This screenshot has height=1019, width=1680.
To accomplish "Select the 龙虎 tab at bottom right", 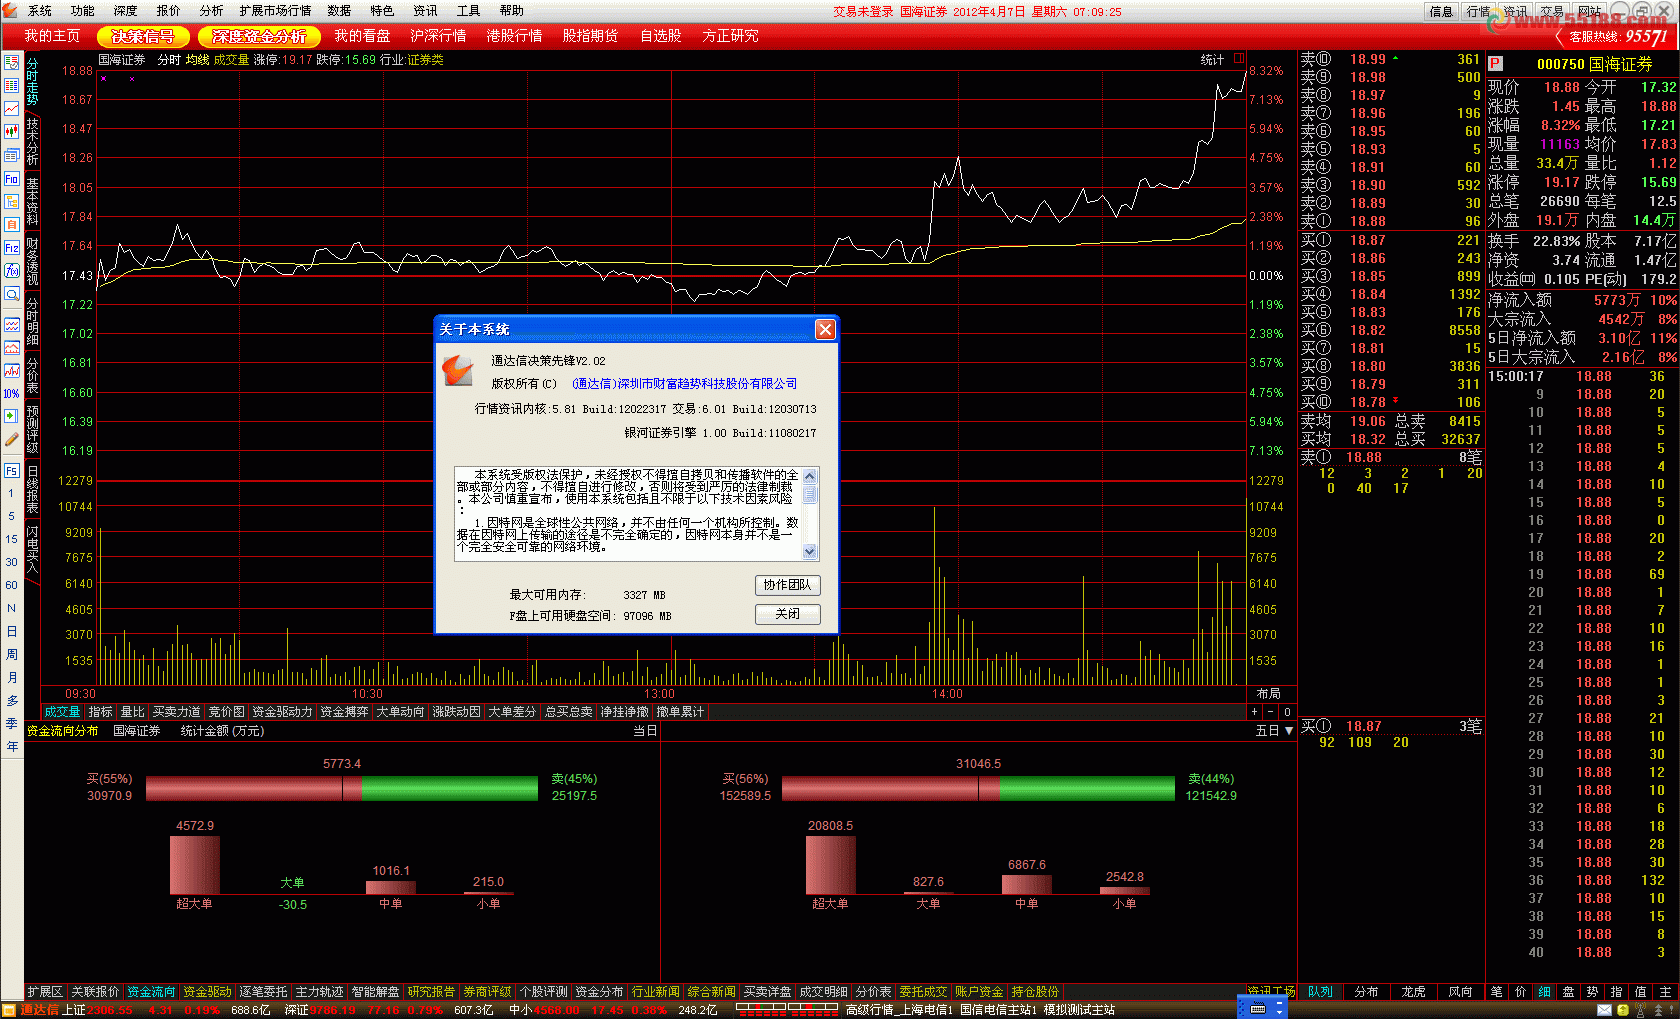I will tap(1413, 992).
